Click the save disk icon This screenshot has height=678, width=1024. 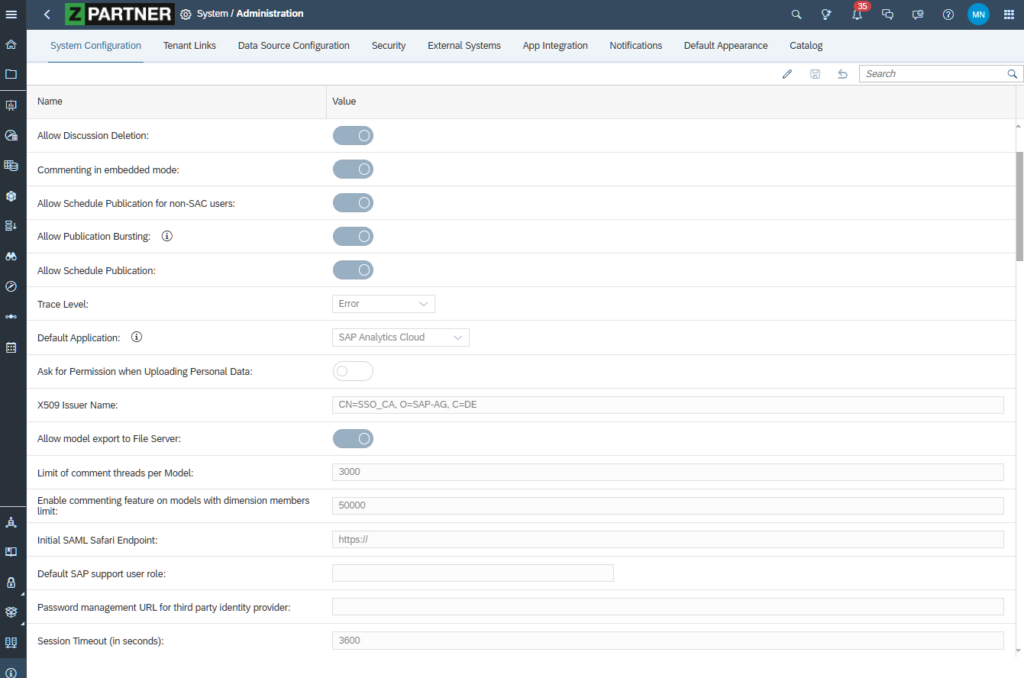[x=815, y=74]
